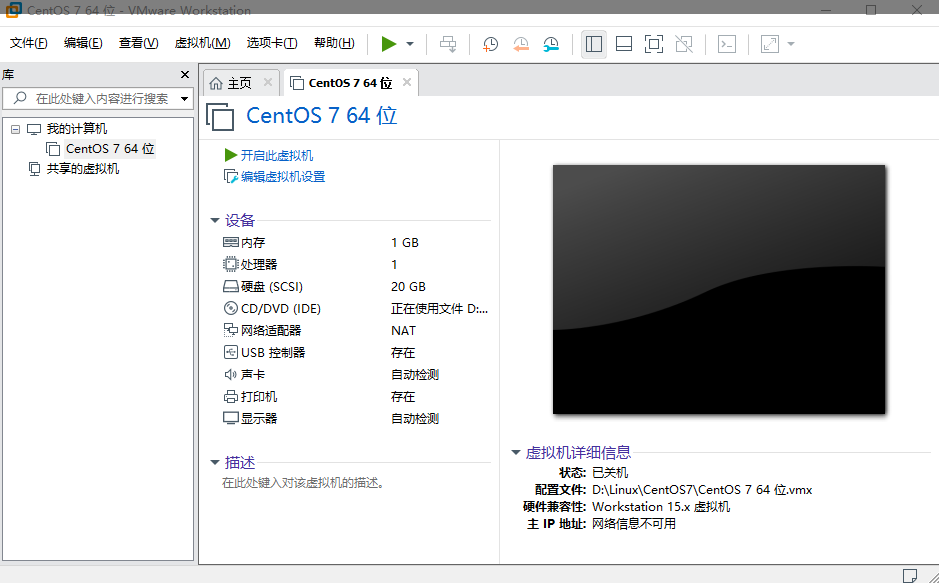The width and height of the screenshot is (939, 583).
Task: Click the config file path D:\Linux\CentOS7 text
Action: [702, 490]
